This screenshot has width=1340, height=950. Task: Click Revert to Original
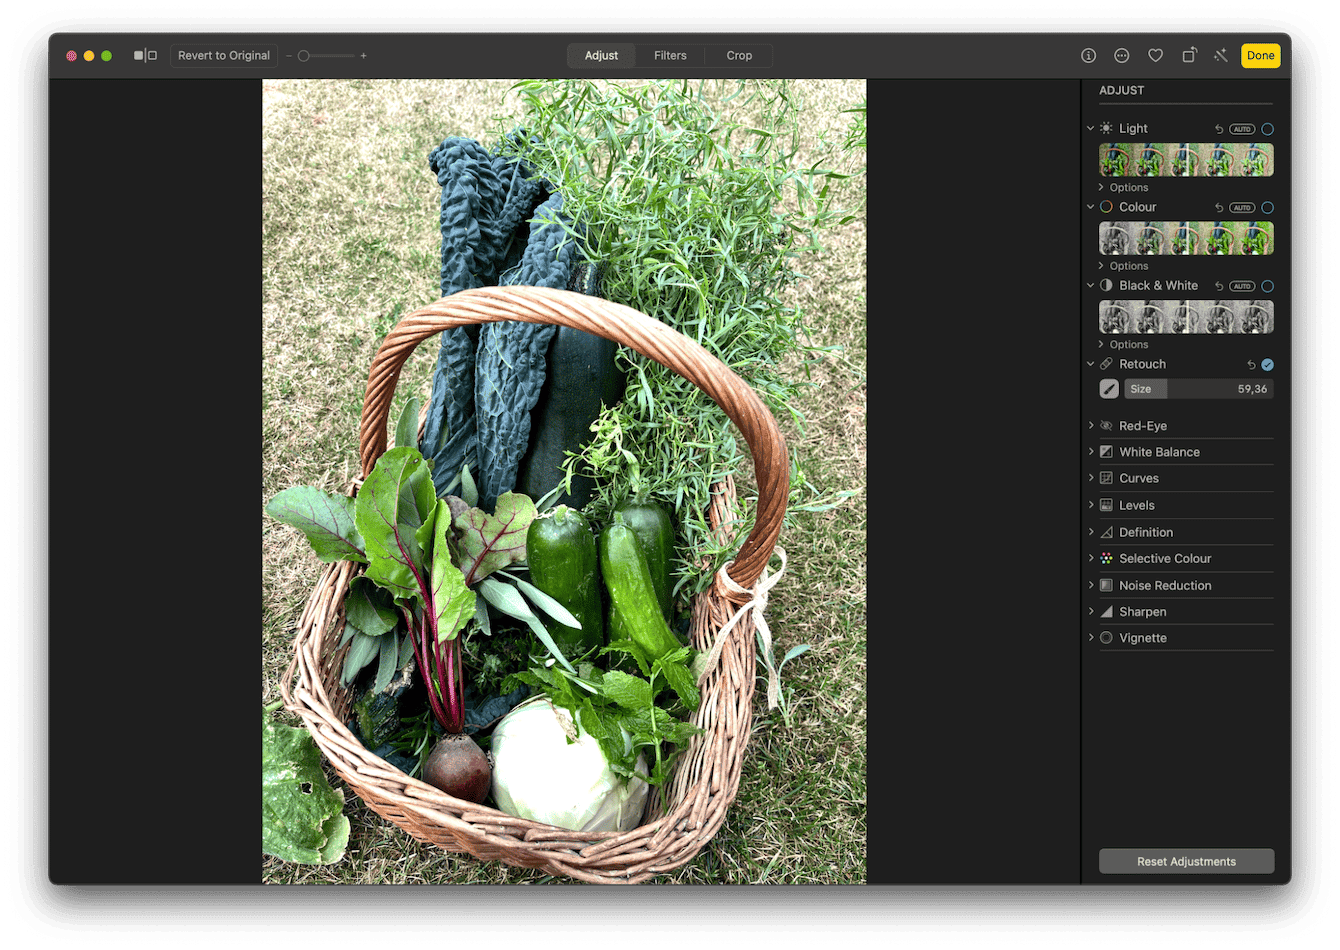[x=223, y=55]
